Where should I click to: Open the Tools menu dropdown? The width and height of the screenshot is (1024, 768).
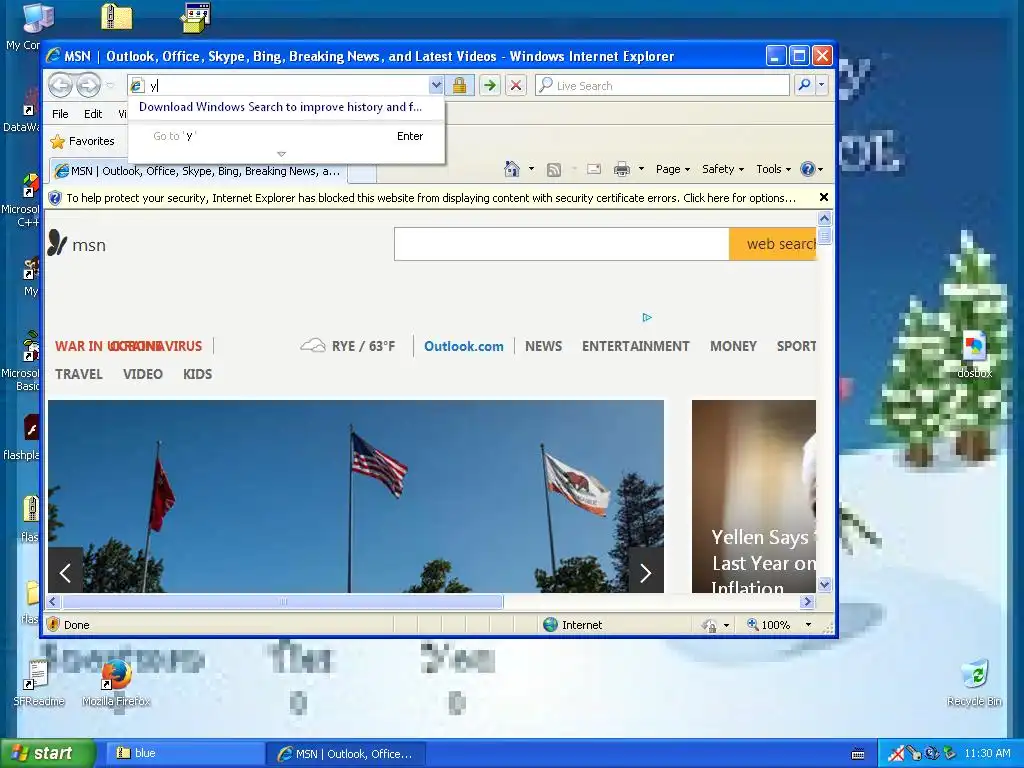click(773, 169)
